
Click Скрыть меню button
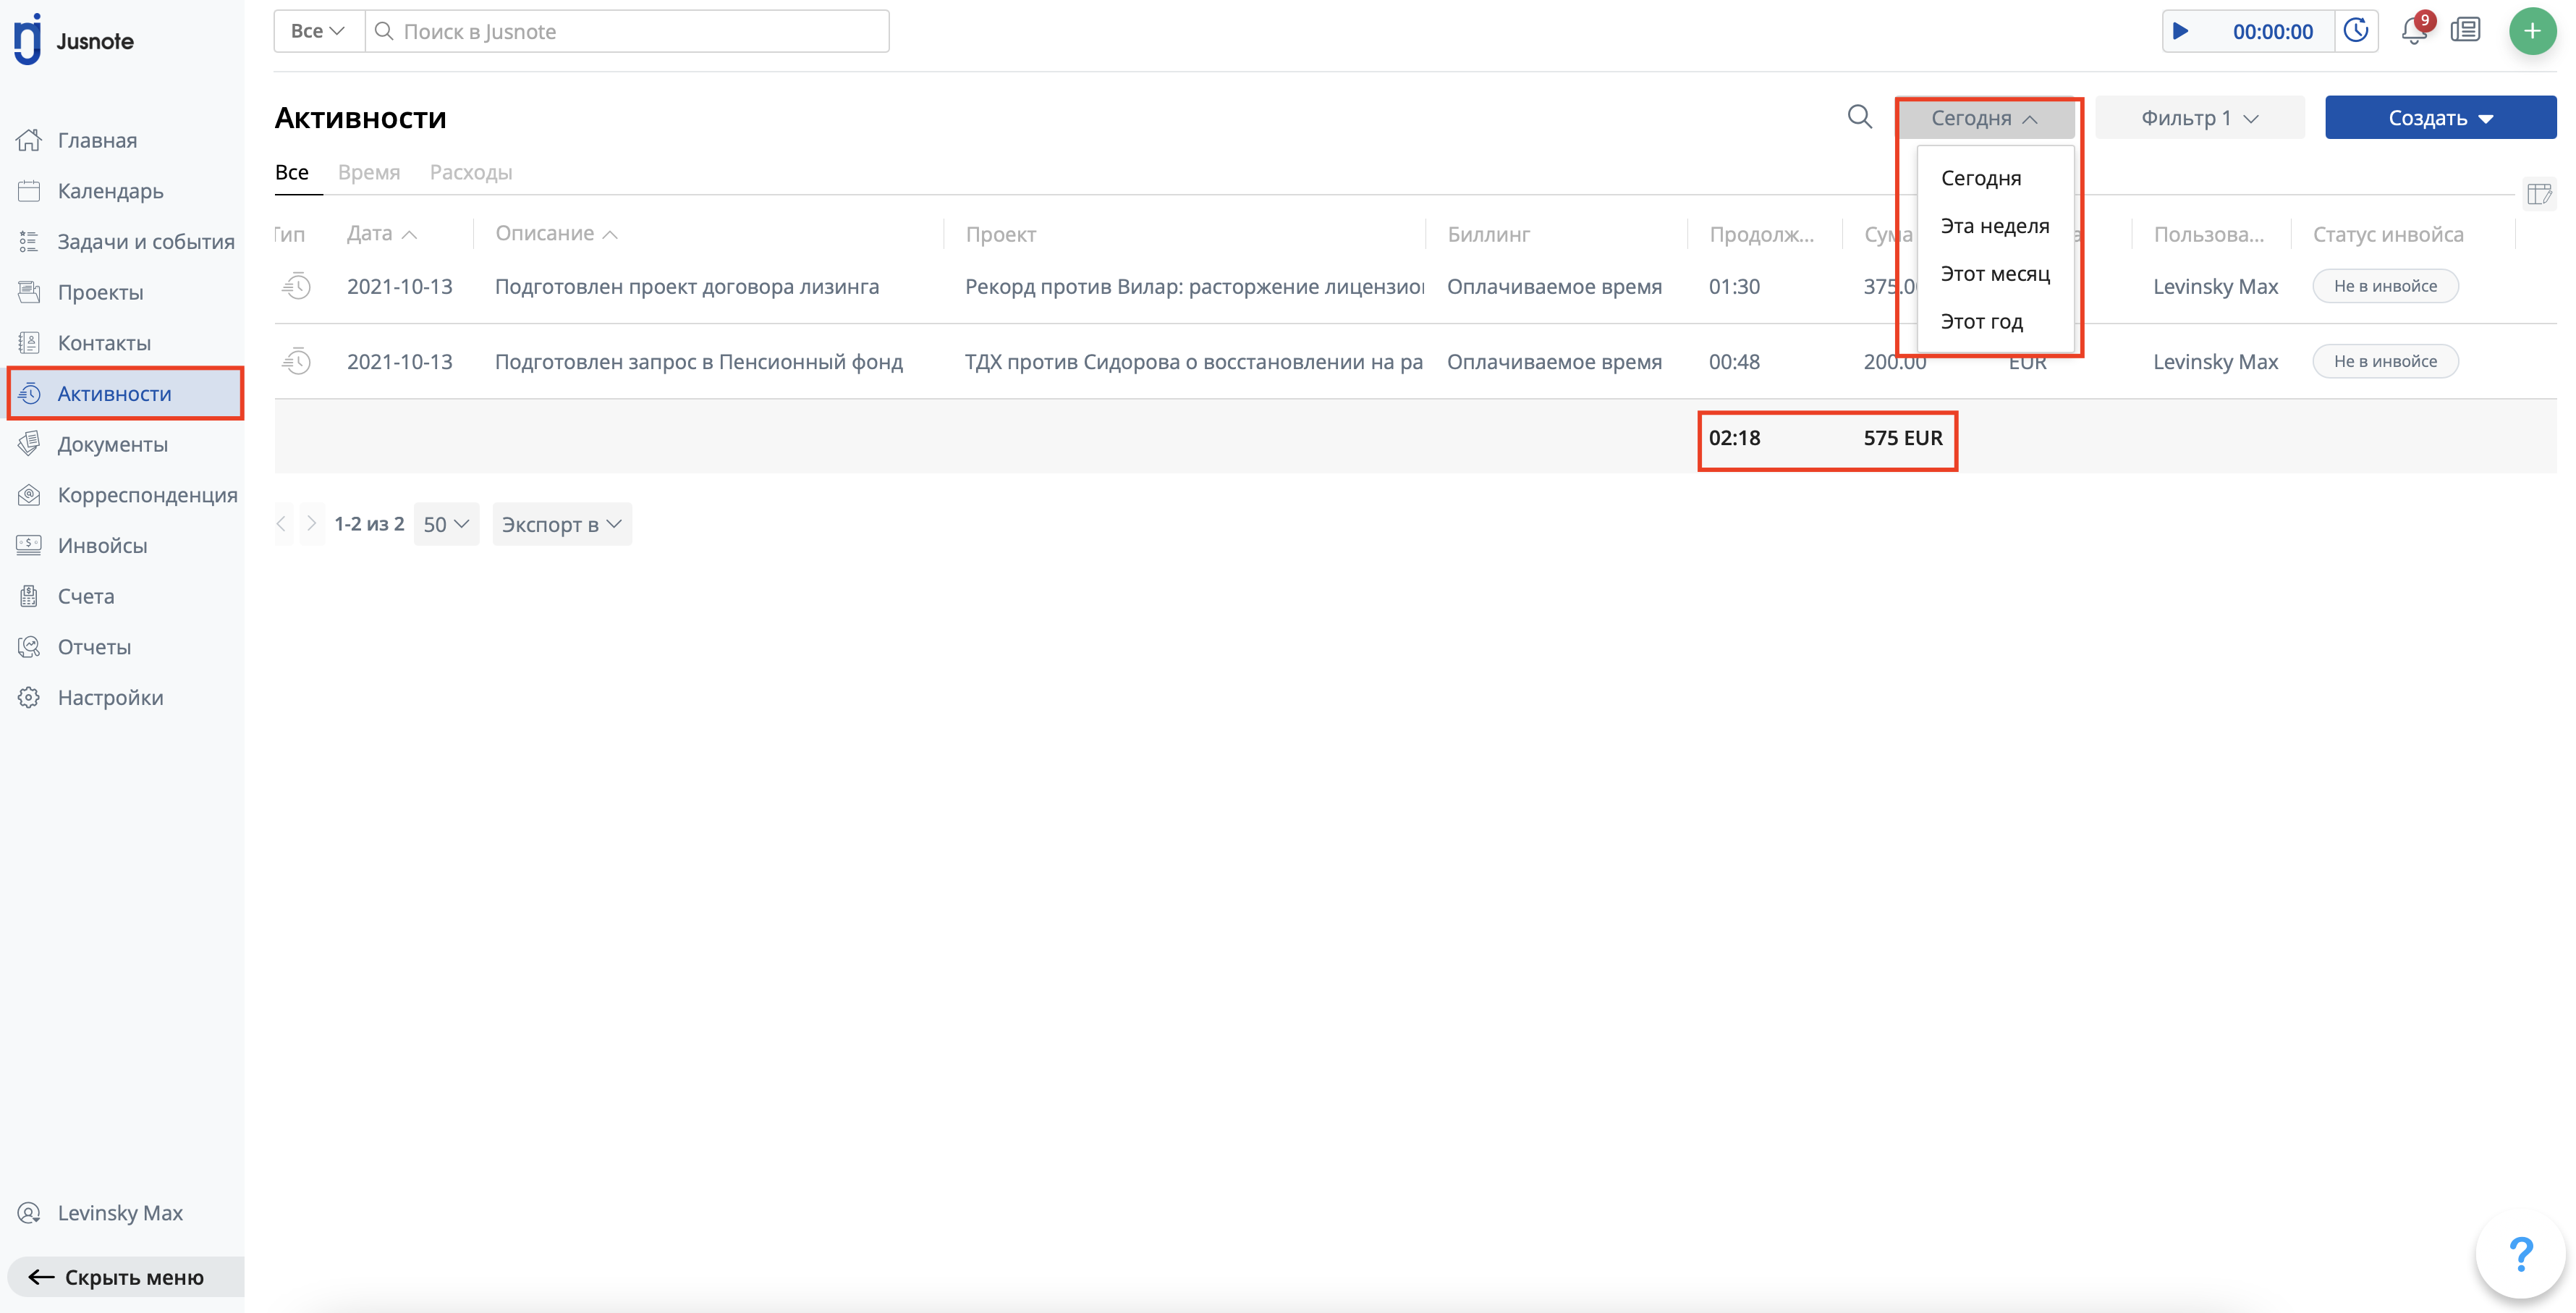click(x=125, y=1277)
